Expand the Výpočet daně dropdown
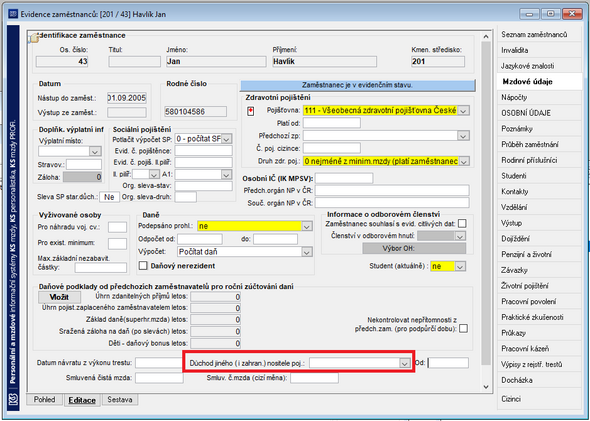 [x=307, y=252]
